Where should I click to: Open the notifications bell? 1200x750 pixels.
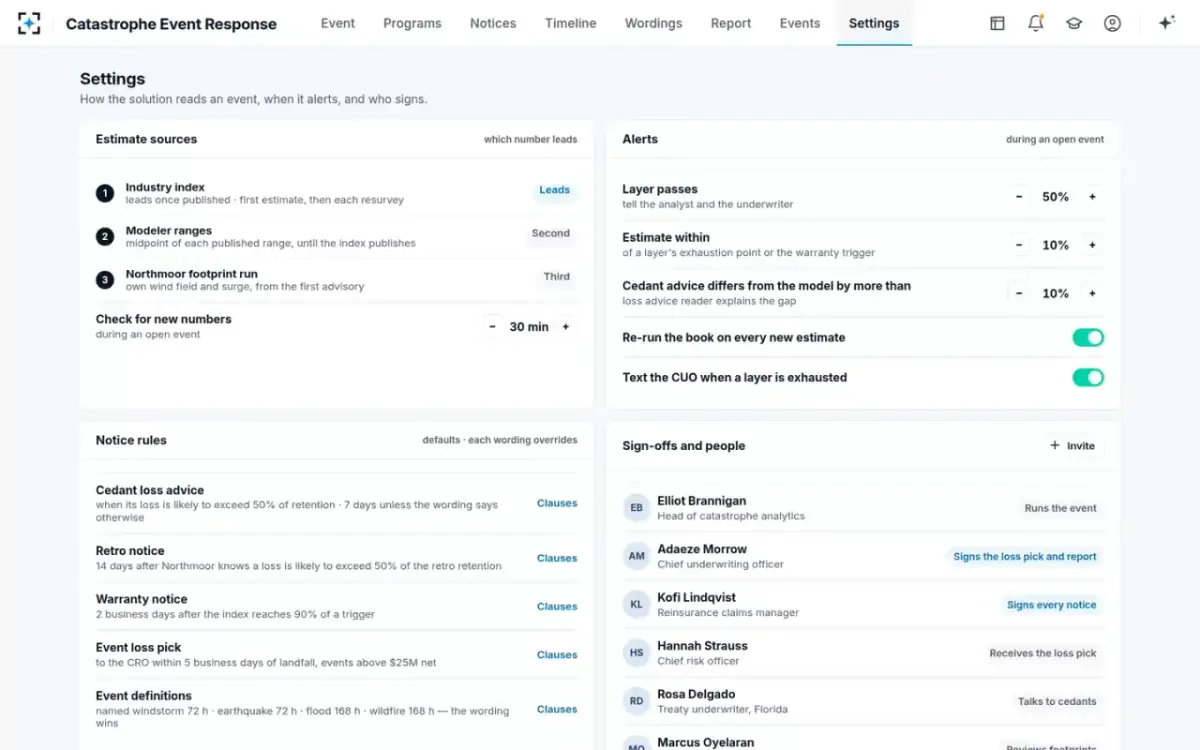pos(1035,23)
